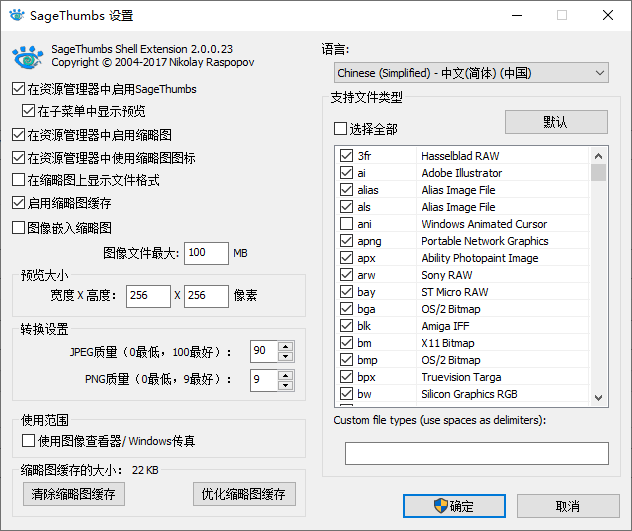The width and height of the screenshot is (632, 531).
Task: Toggle 在资源管理器中启用SageThumbs checkbox
Action: pos(19,89)
